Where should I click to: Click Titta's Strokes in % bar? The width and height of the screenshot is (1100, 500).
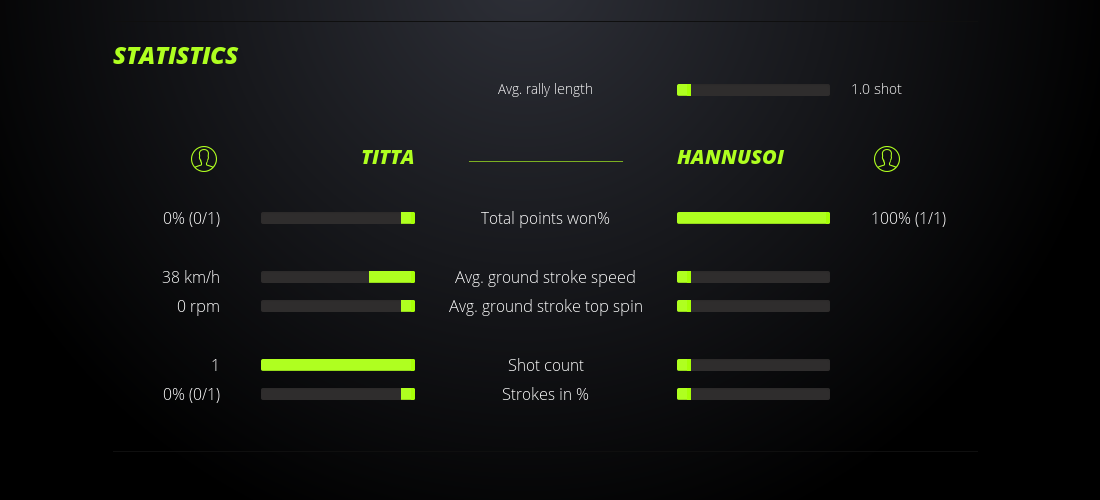tap(338, 394)
